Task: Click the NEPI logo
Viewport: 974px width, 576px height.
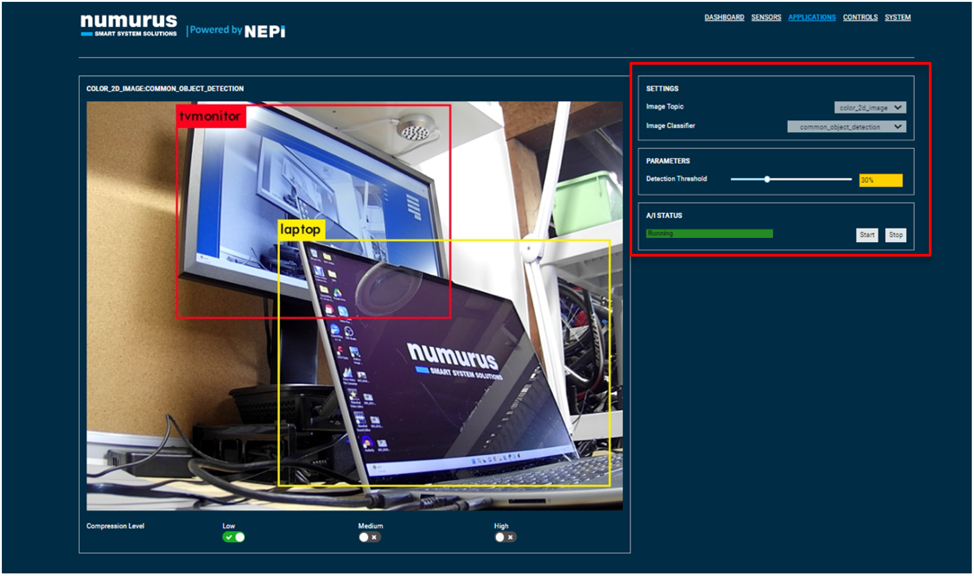Action: [264, 30]
